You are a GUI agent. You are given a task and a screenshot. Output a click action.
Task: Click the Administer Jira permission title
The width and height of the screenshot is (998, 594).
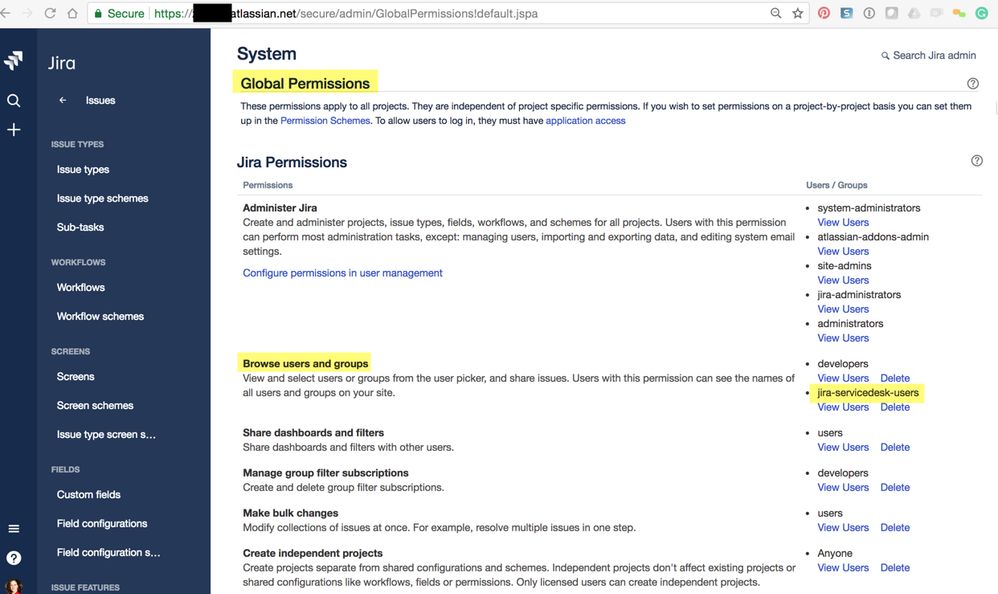tap(279, 208)
